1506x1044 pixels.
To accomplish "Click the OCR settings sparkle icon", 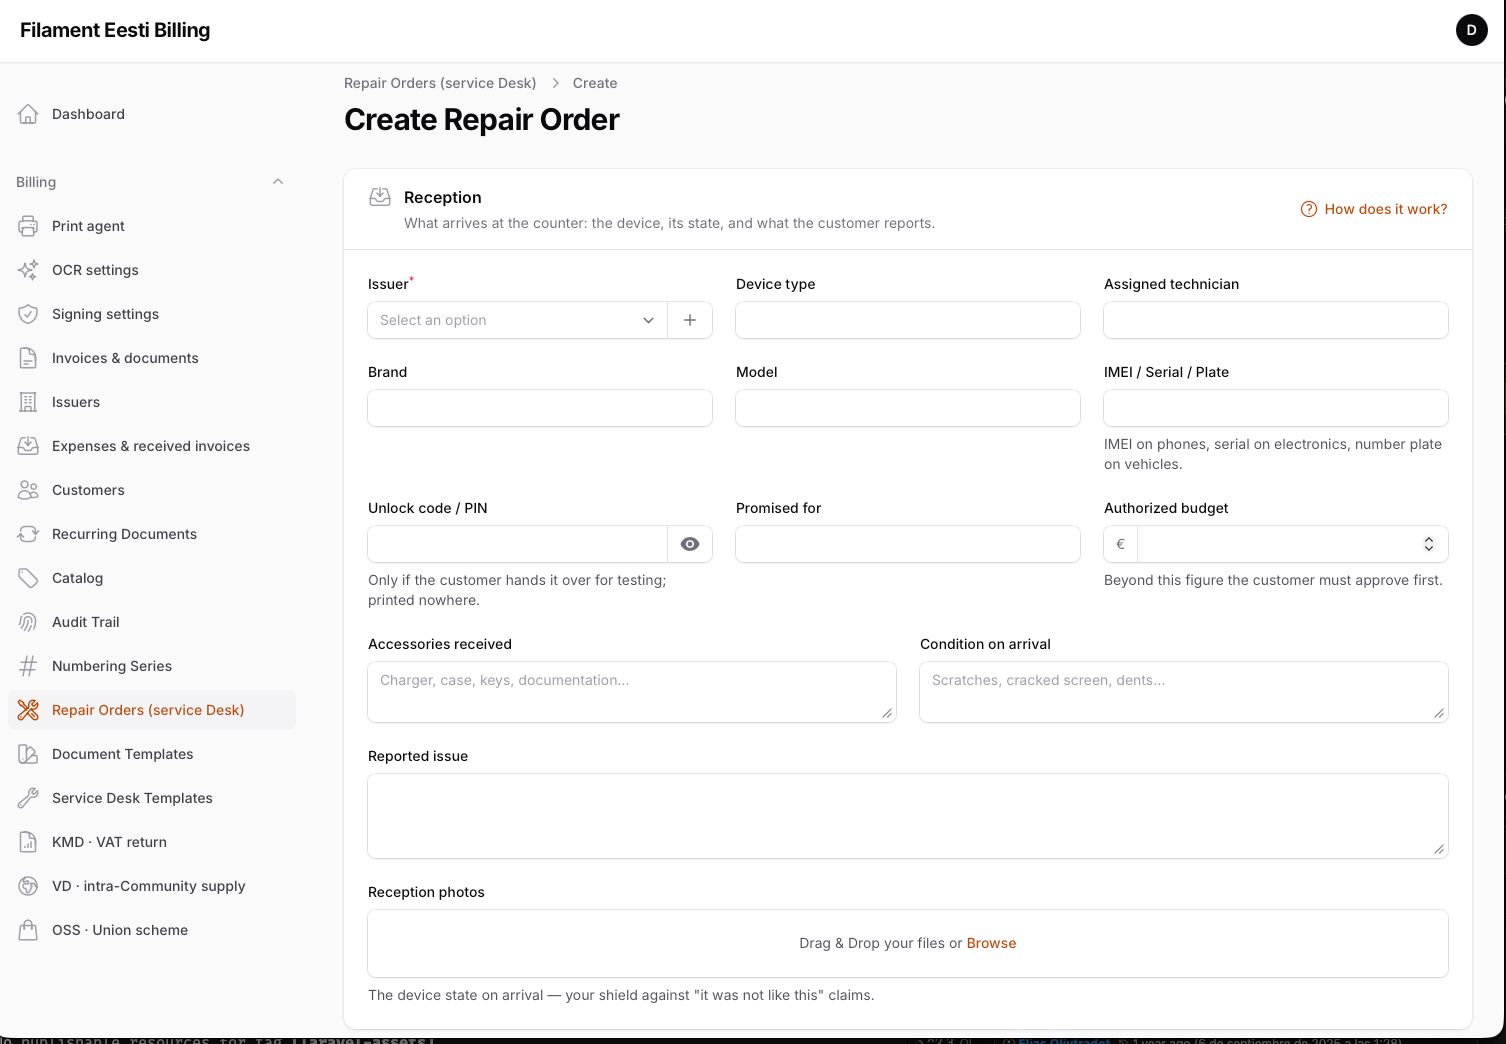I will pyautogui.click(x=28, y=270).
